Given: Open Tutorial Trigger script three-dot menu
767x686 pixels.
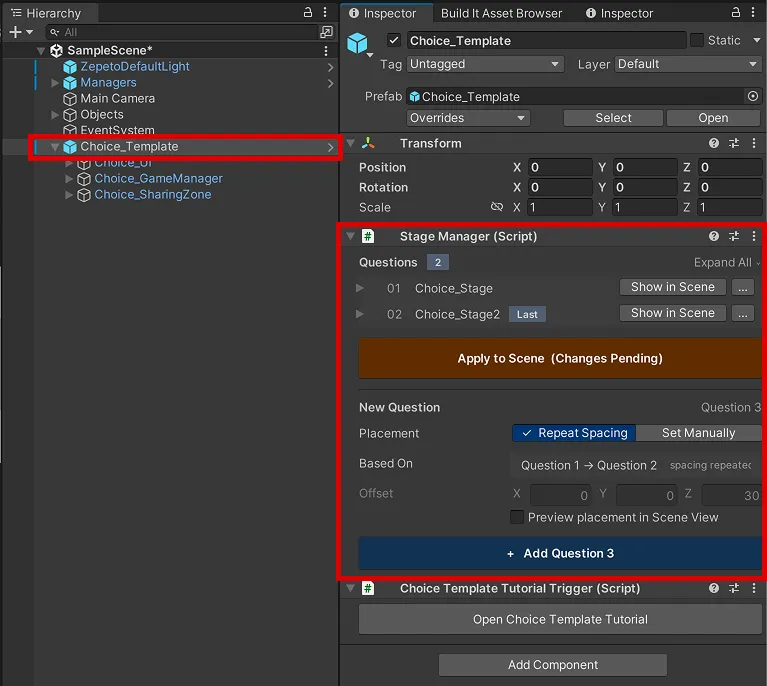Looking at the screenshot, I should tap(753, 588).
